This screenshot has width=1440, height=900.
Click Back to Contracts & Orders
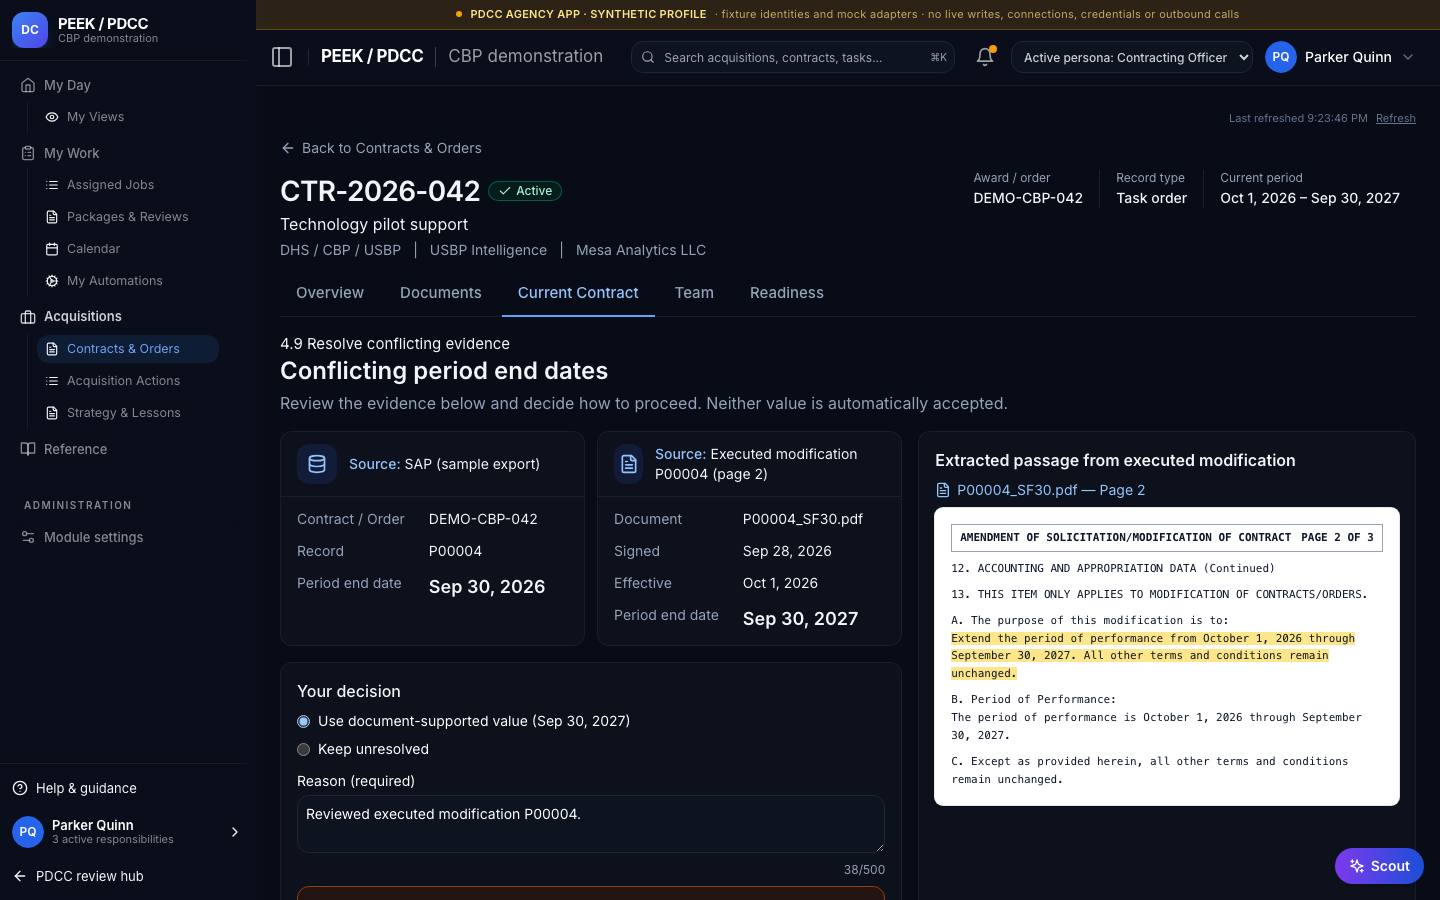click(381, 148)
